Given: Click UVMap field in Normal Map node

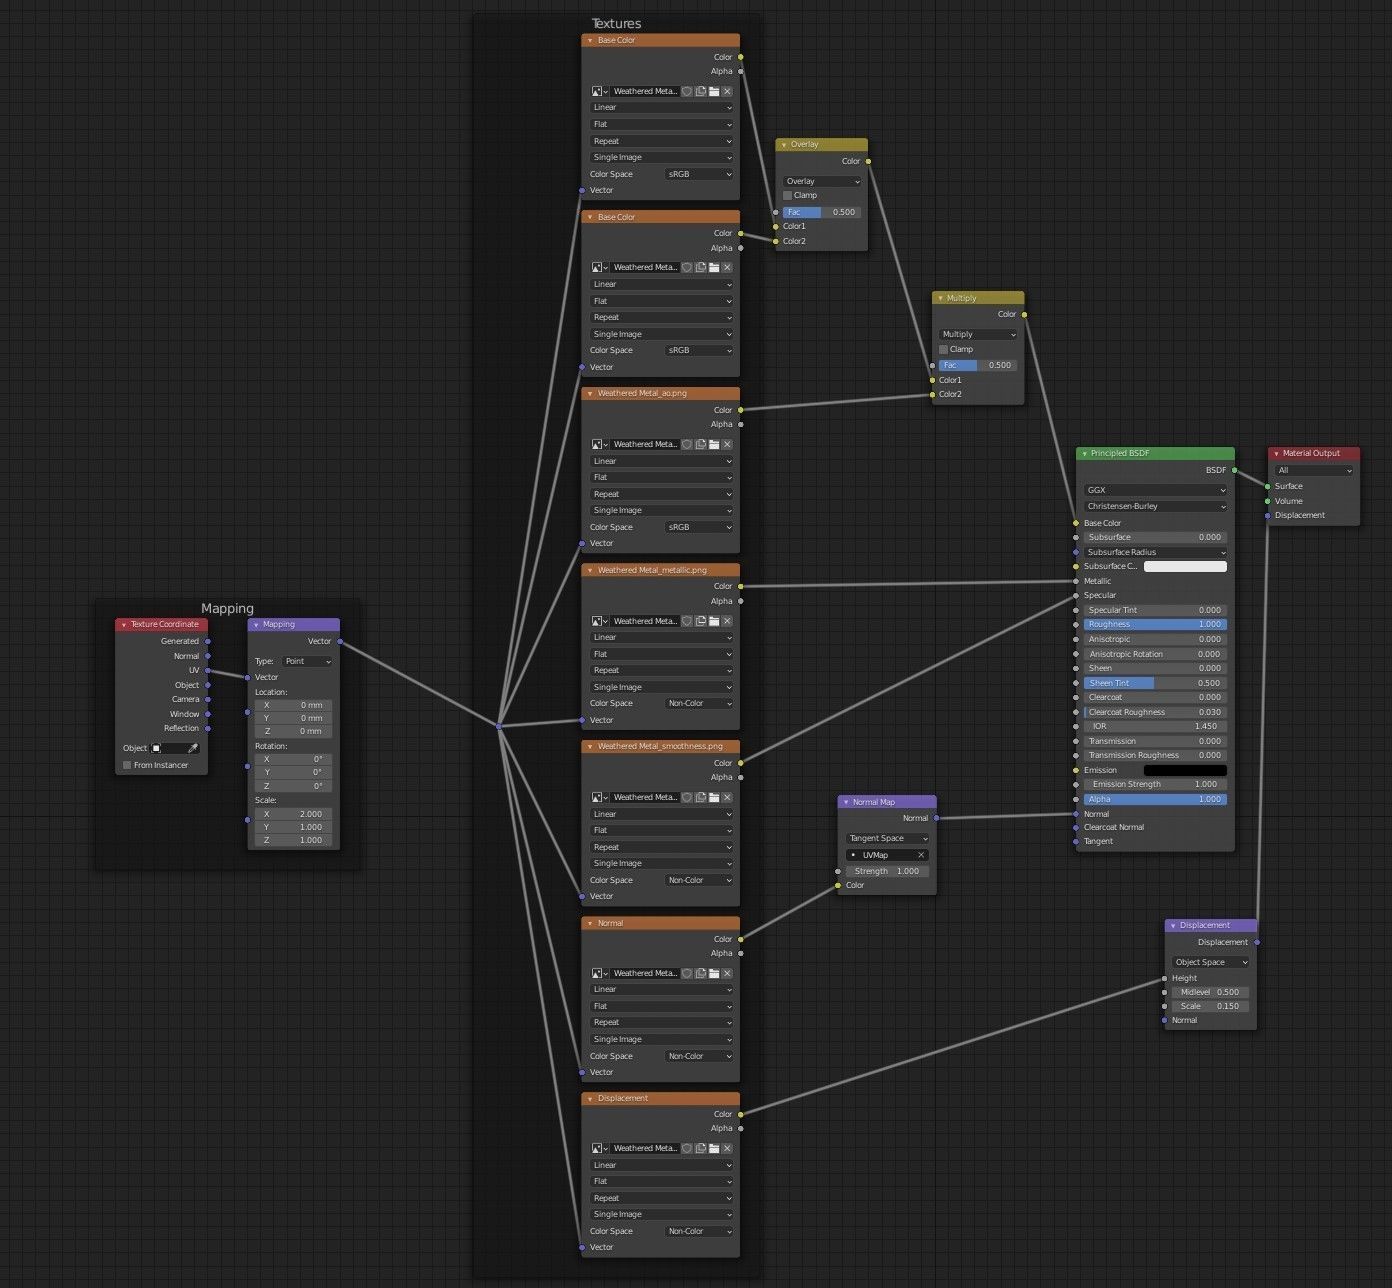Looking at the screenshot, I should click(880, 855).
